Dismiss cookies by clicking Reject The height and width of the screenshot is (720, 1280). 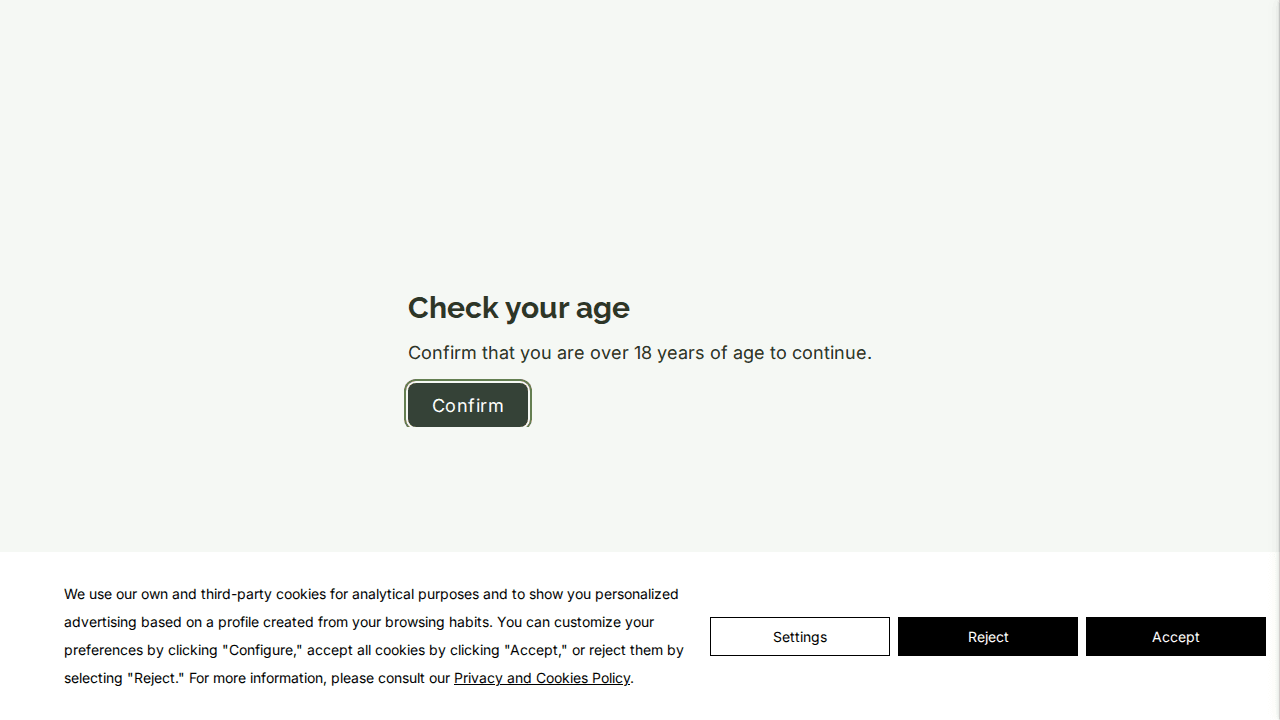pos(988,636)
